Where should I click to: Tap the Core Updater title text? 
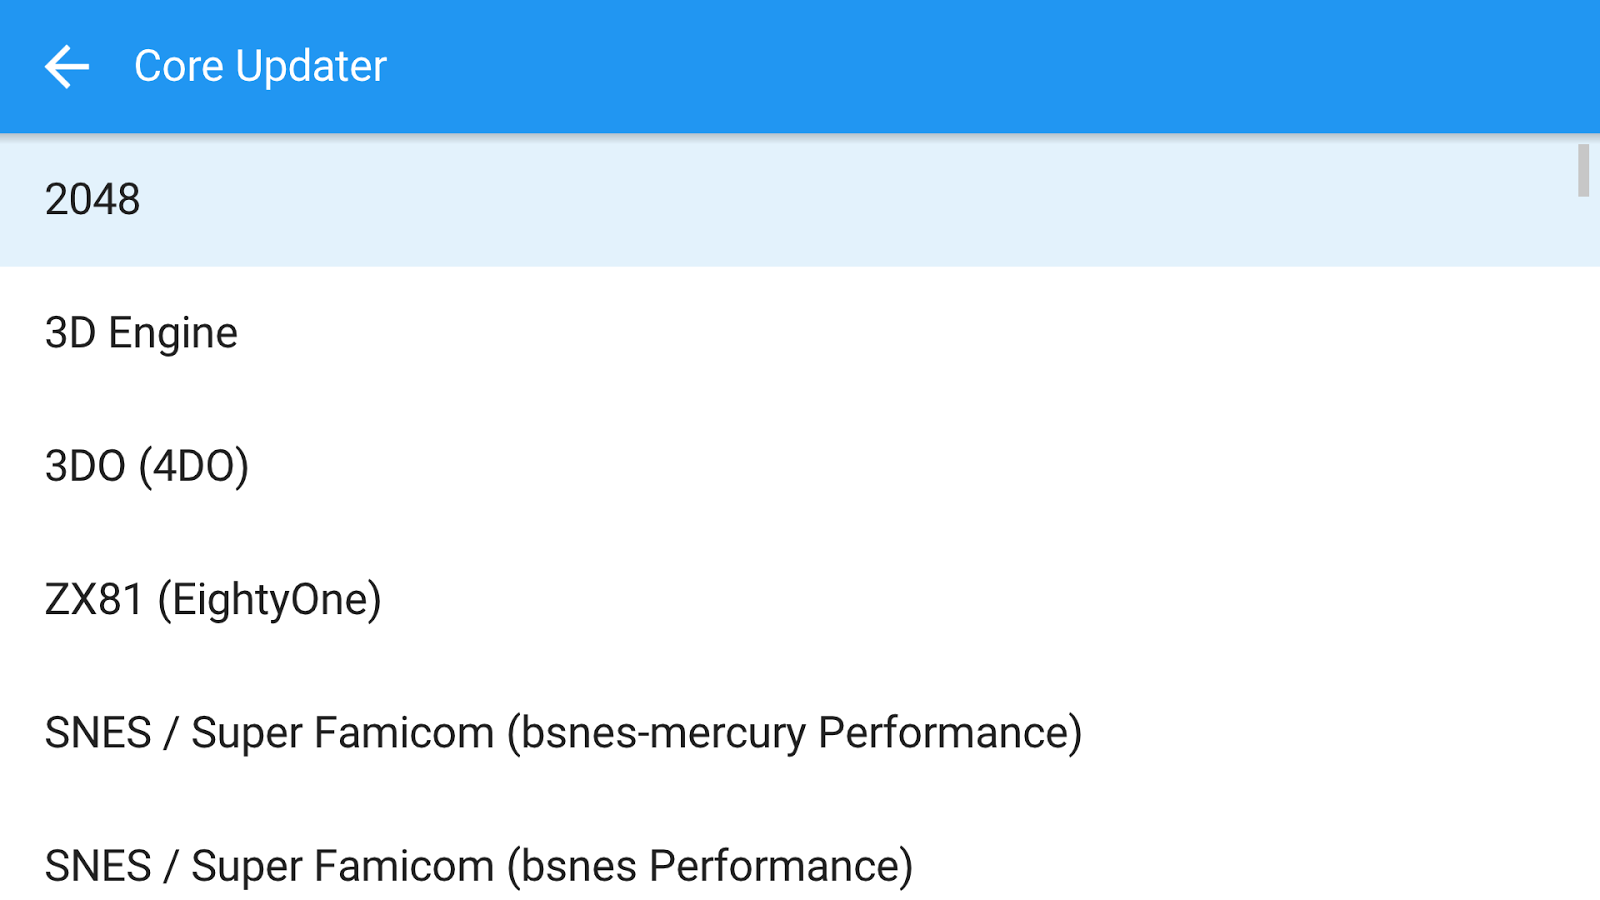click(x=260, y=67)
